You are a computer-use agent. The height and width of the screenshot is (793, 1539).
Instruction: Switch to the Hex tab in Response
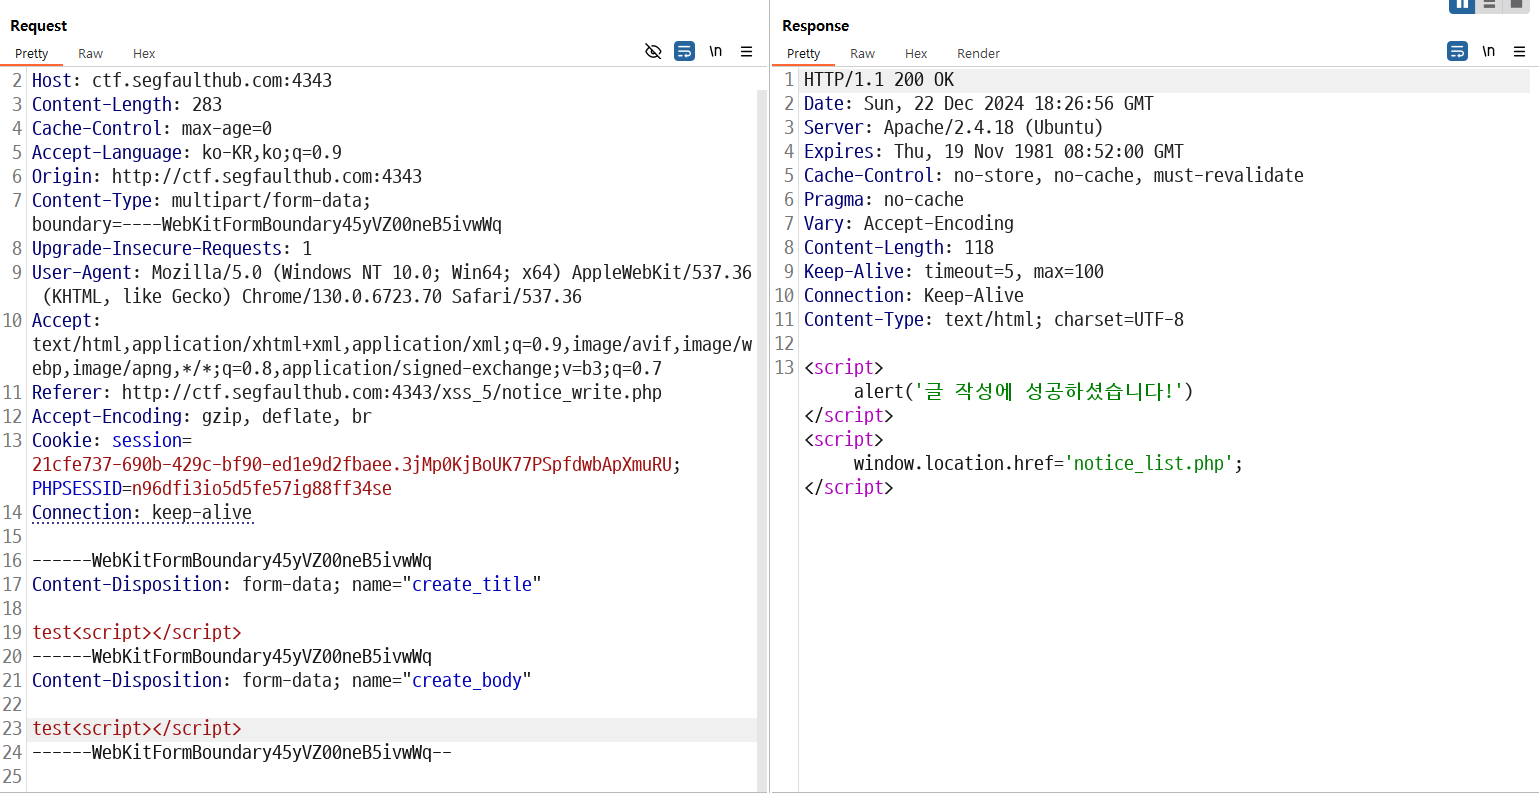[x=916, y=54]
